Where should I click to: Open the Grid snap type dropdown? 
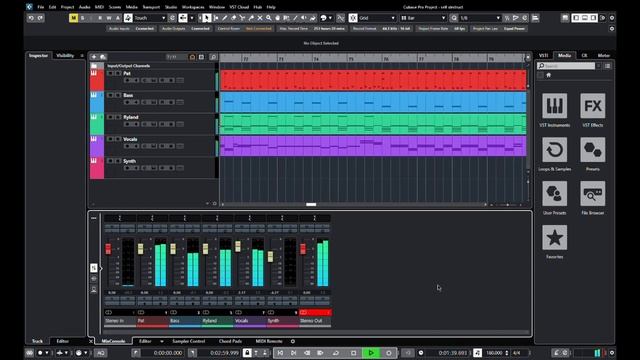[377, 18]
